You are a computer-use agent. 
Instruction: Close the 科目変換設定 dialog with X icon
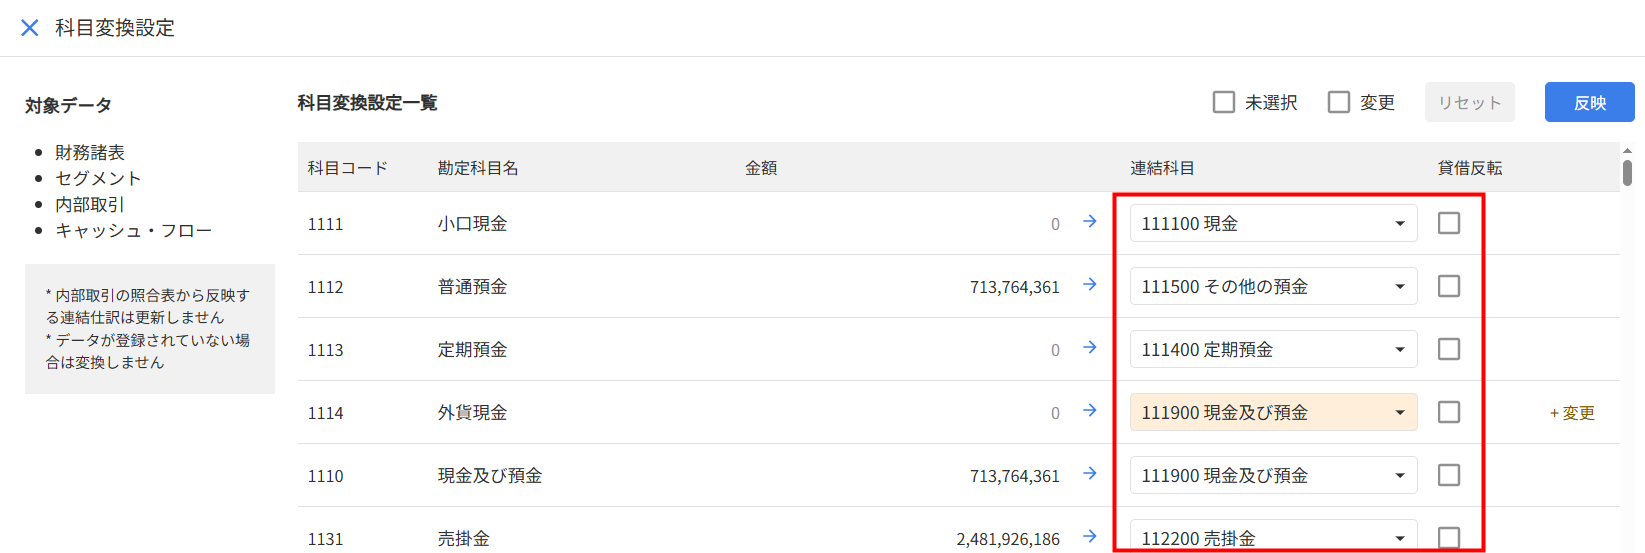click(x=30, y=28)
